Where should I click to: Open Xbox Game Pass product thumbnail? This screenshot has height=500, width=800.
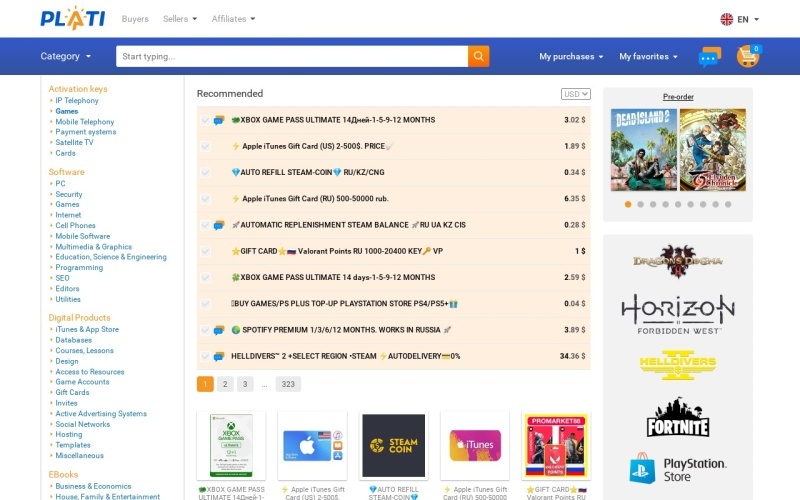(231, 445)
